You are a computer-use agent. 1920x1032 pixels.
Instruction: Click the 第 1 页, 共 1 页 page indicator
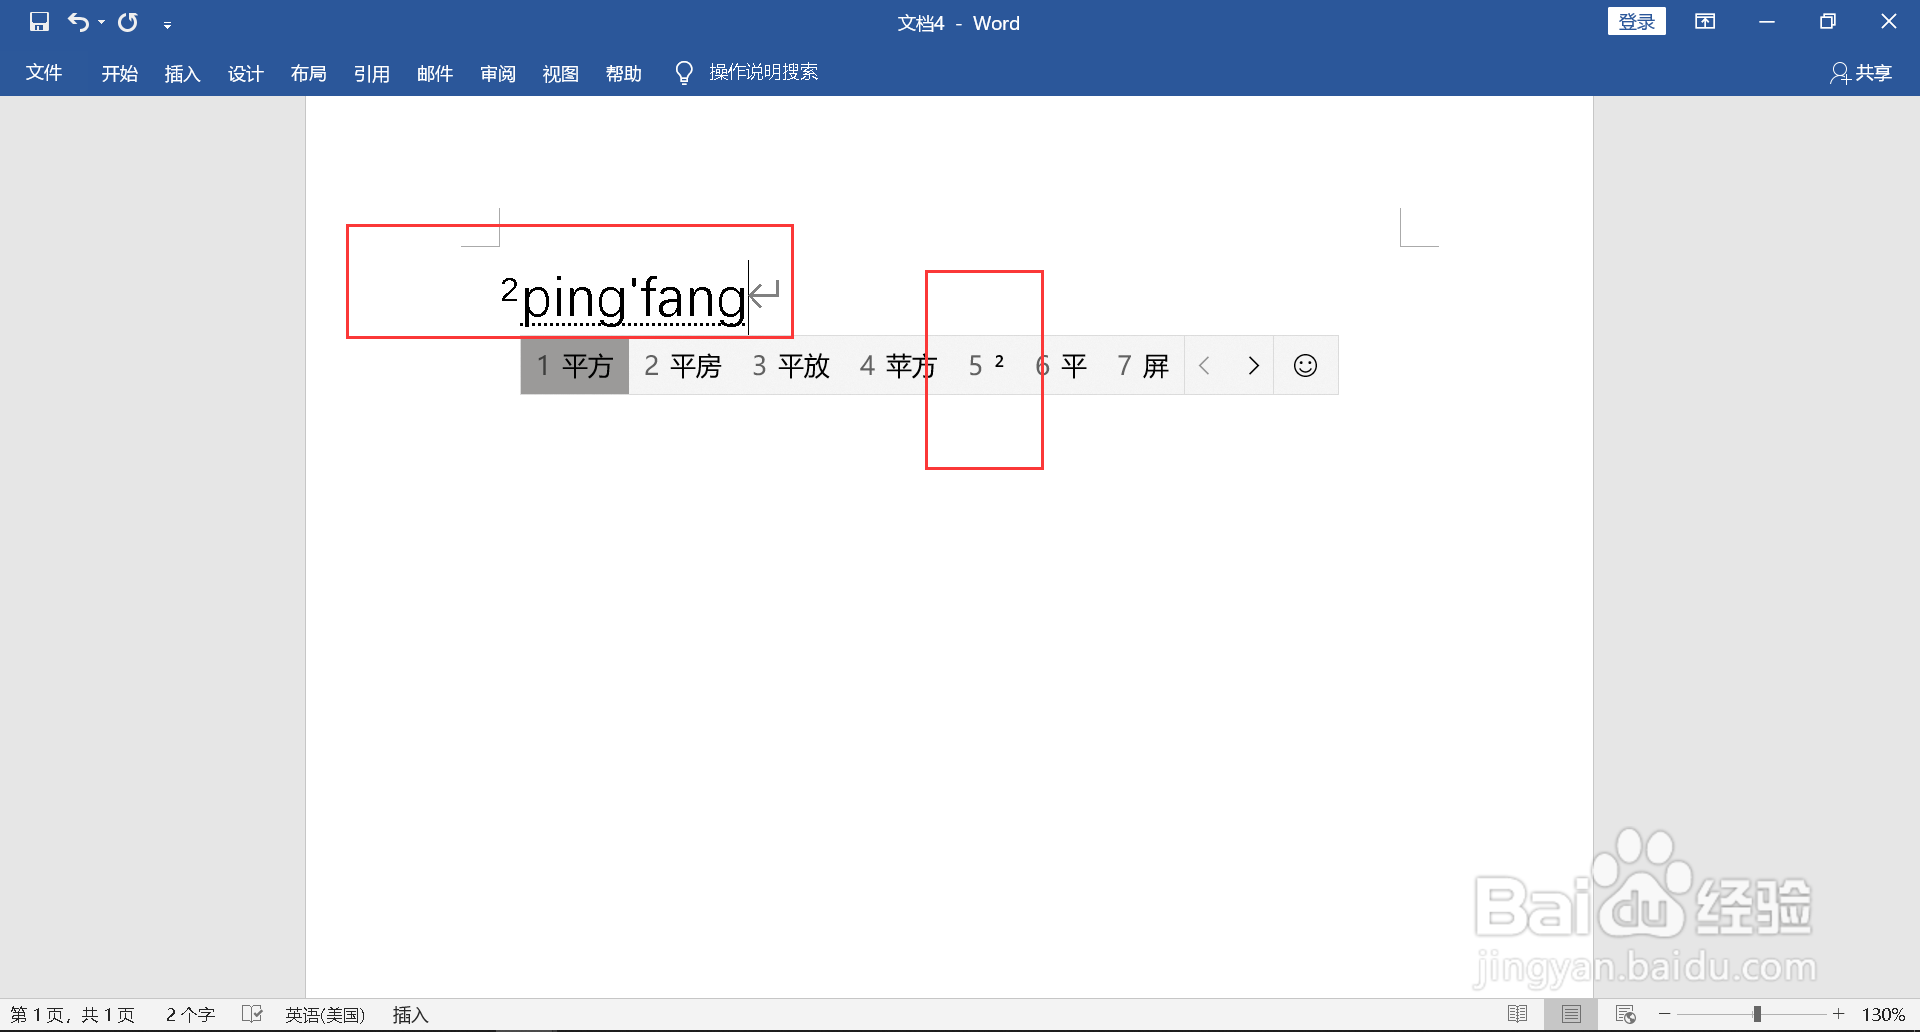[72, 1015]
